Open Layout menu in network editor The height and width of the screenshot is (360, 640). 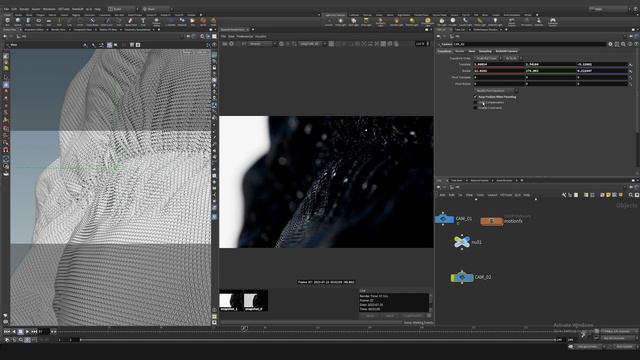492,195
